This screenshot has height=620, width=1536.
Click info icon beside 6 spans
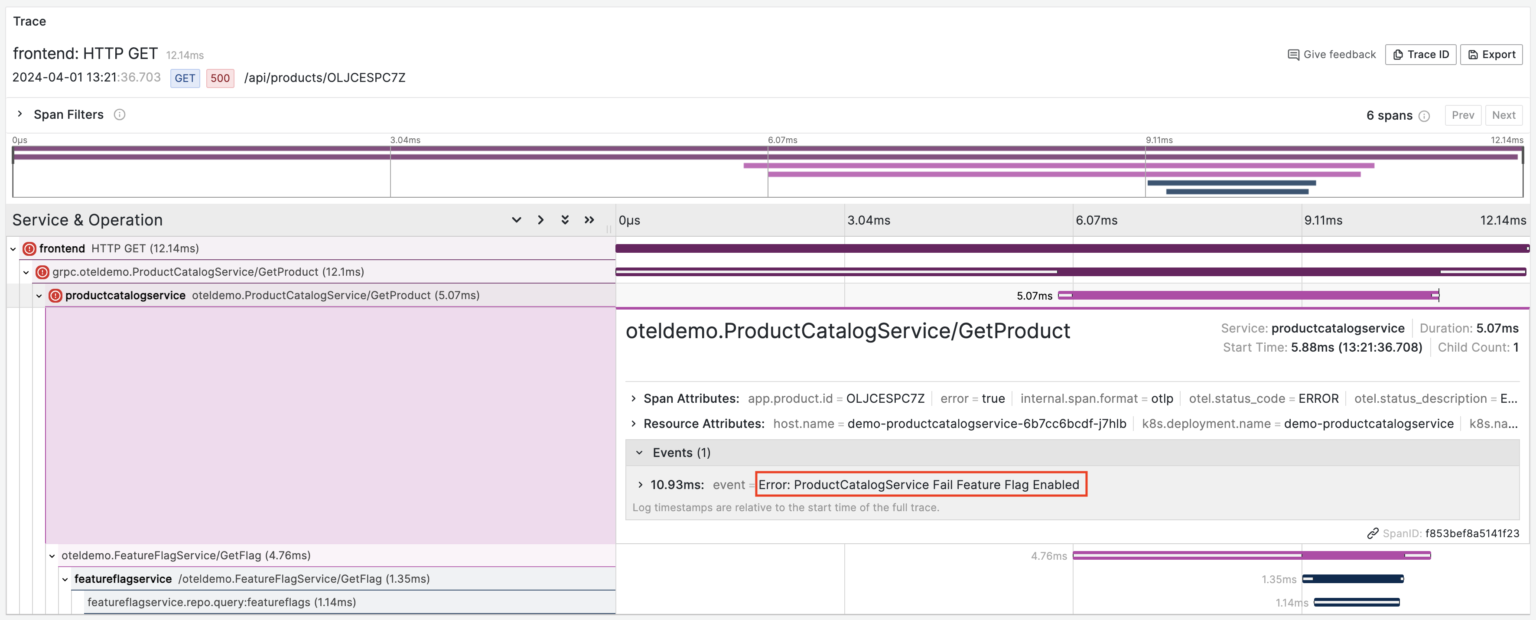tap(1424, 116)
